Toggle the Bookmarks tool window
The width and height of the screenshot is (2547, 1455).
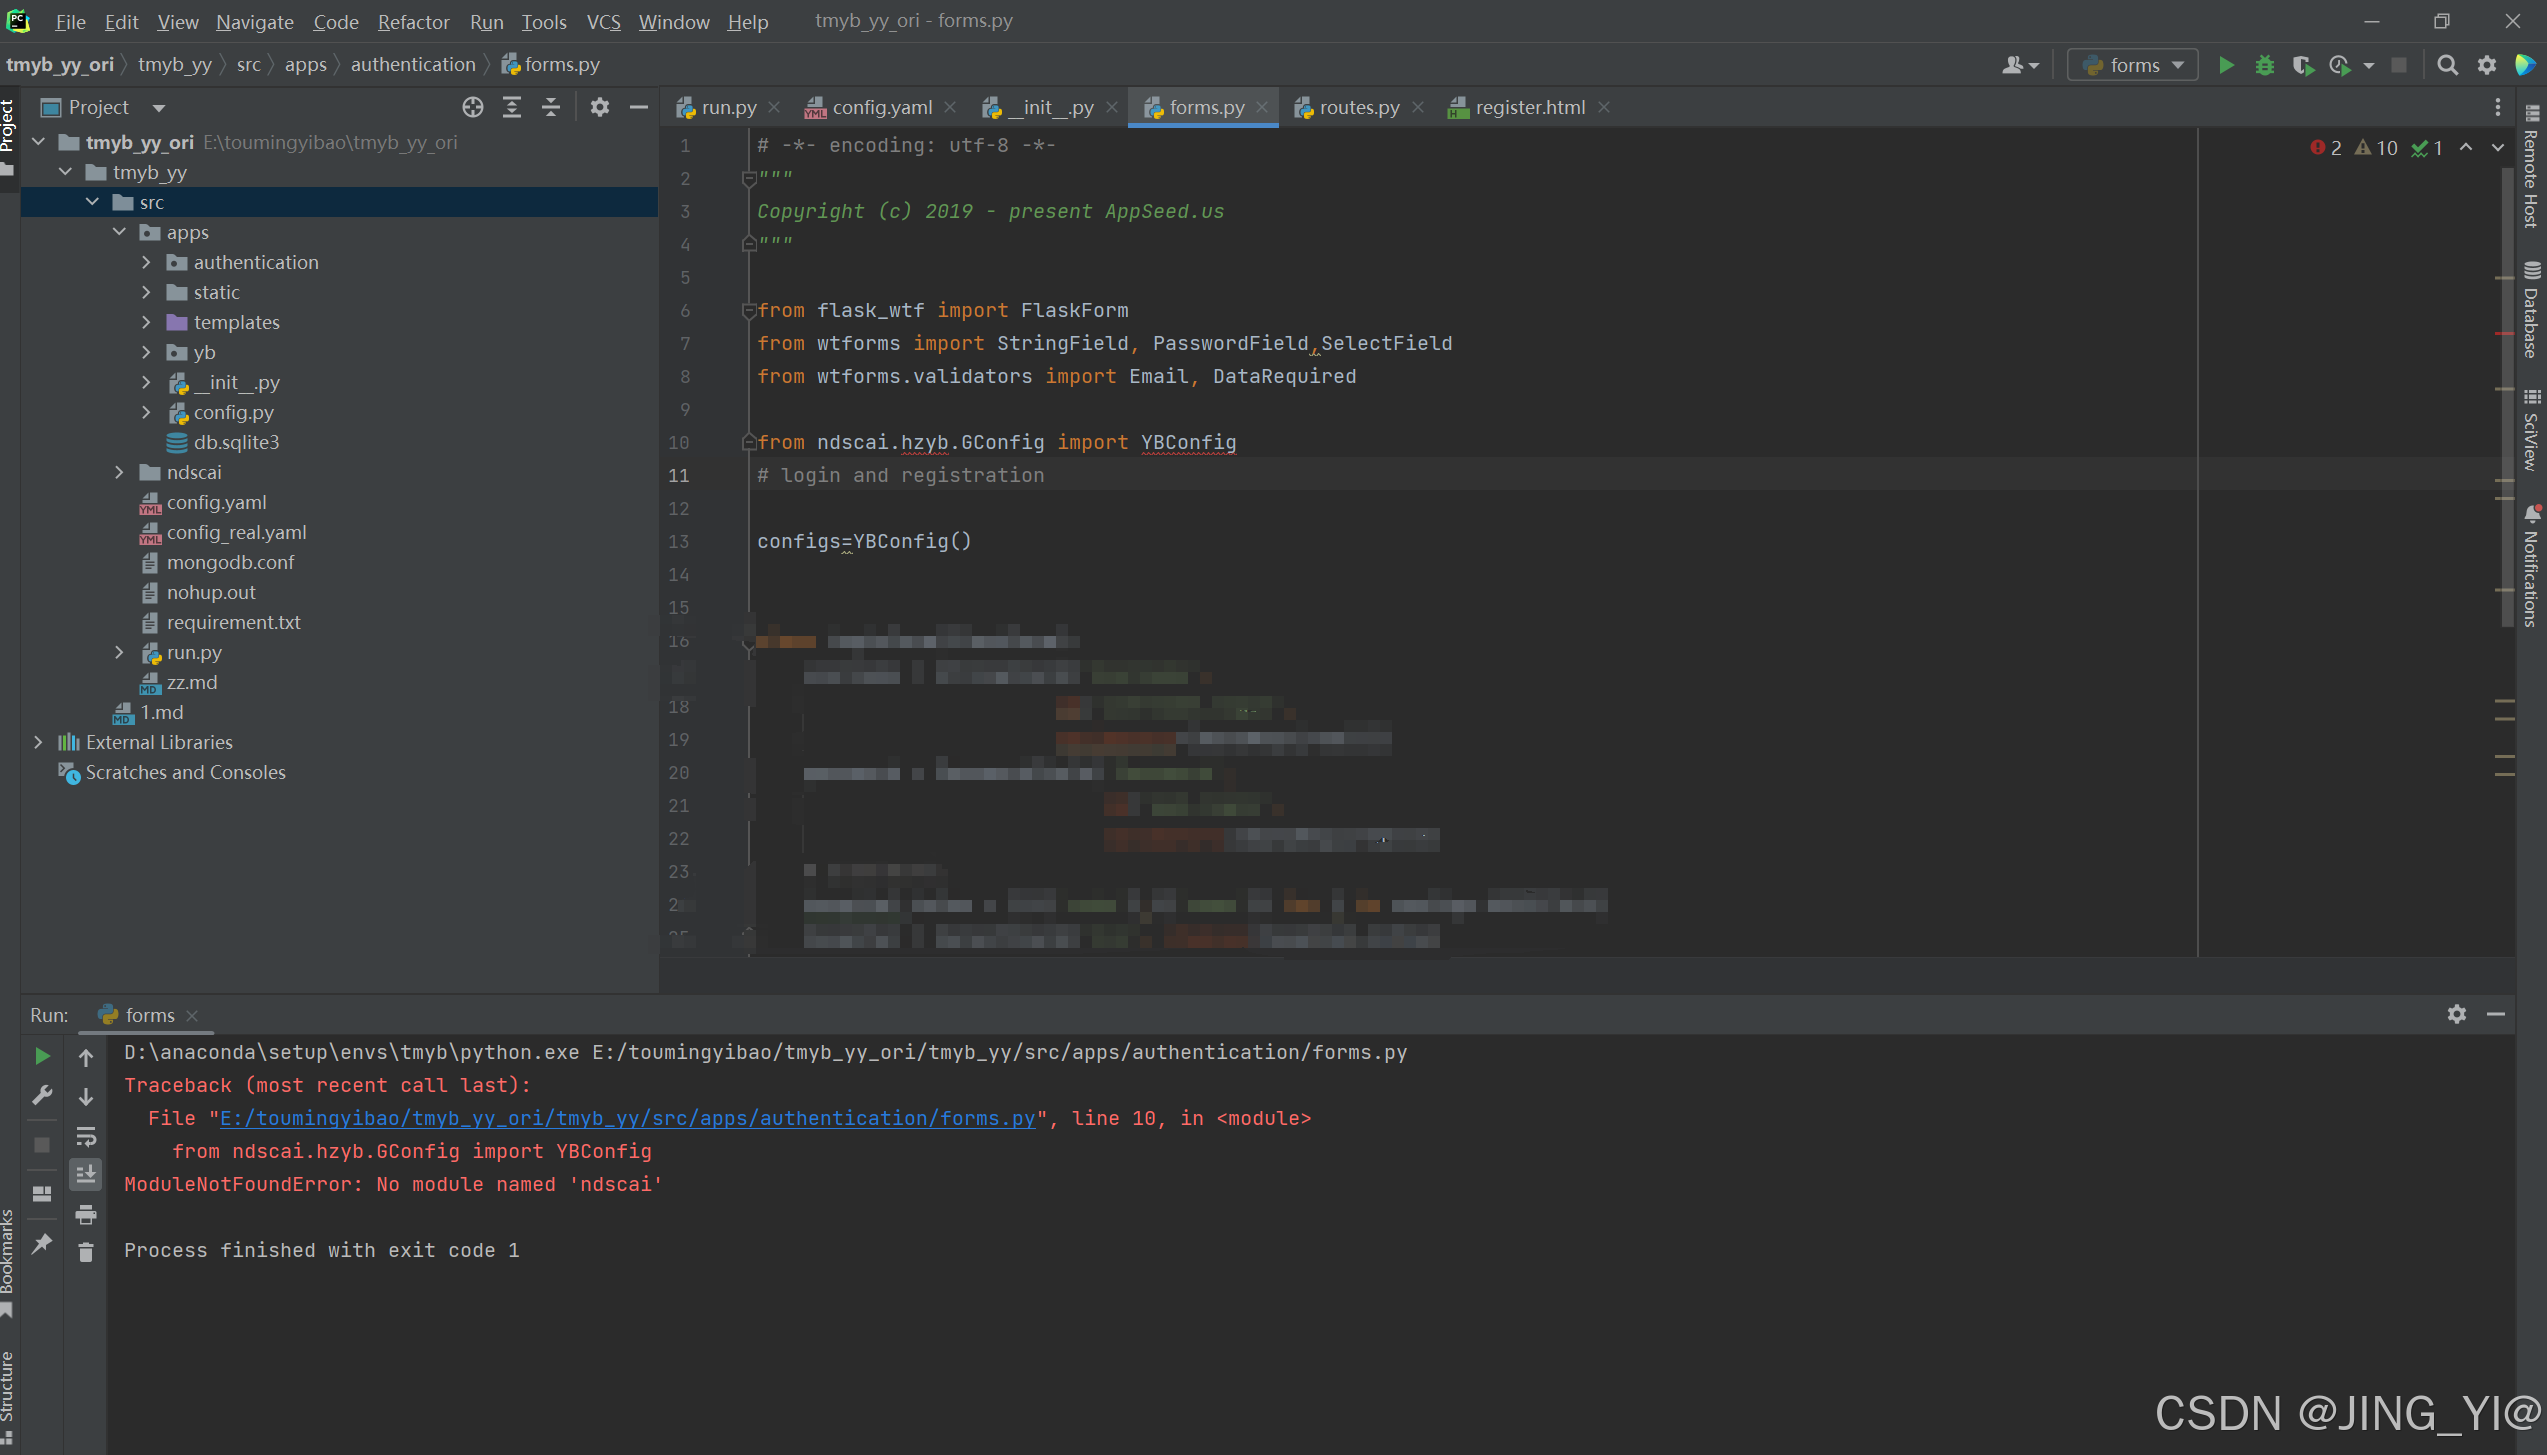(8, 1262)
